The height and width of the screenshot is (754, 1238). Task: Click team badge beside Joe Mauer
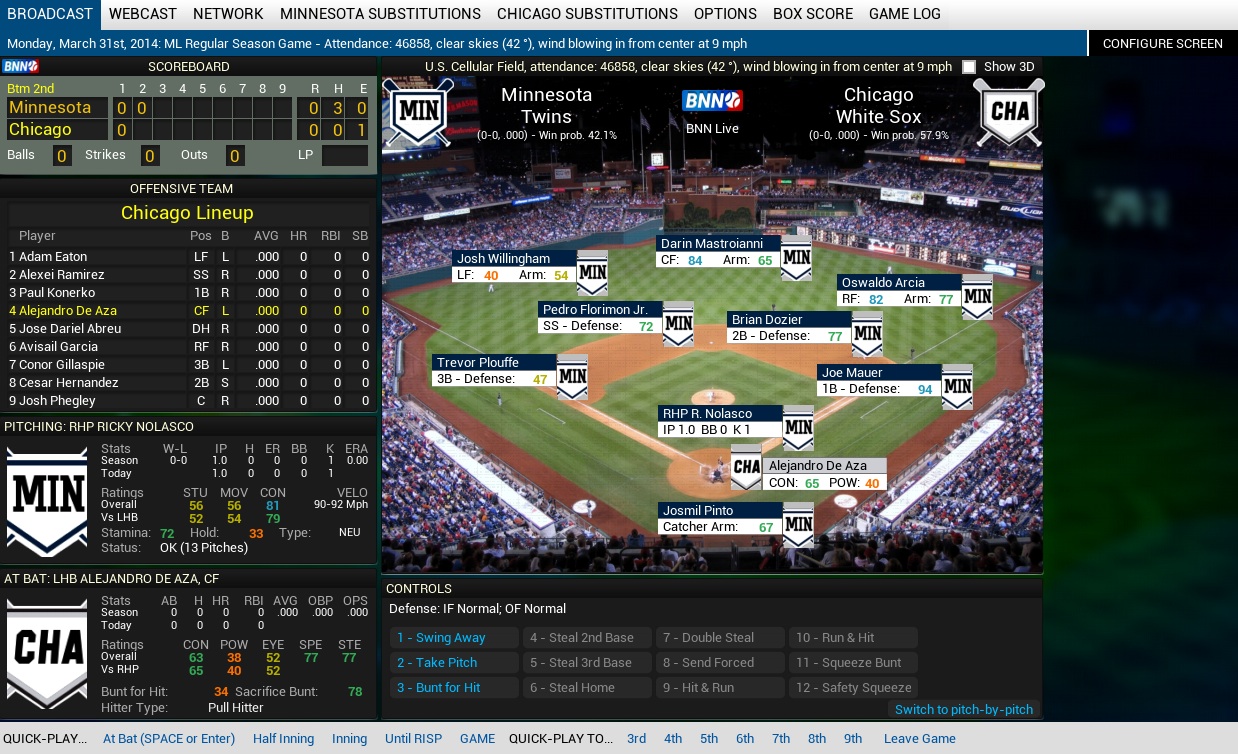(957, 387)
